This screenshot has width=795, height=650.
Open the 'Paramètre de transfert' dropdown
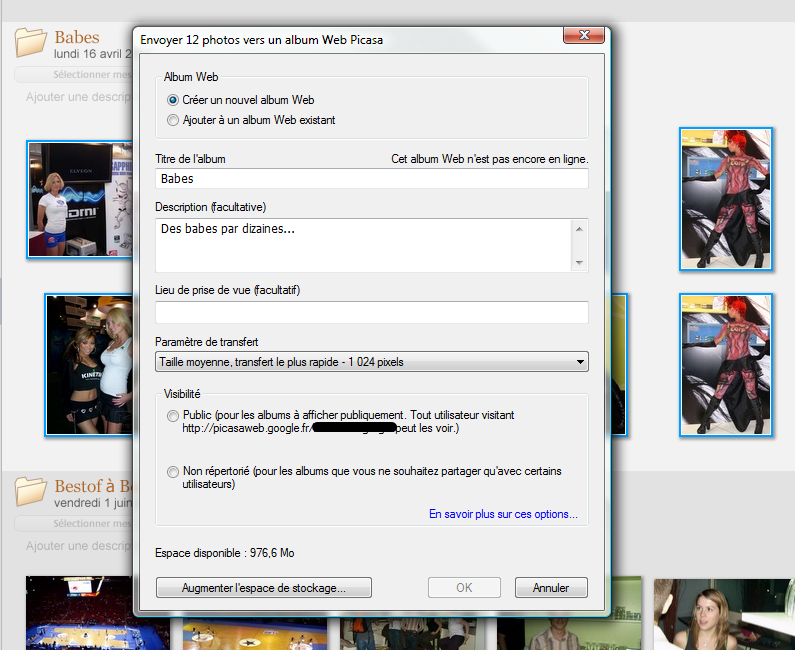(372, 362)
